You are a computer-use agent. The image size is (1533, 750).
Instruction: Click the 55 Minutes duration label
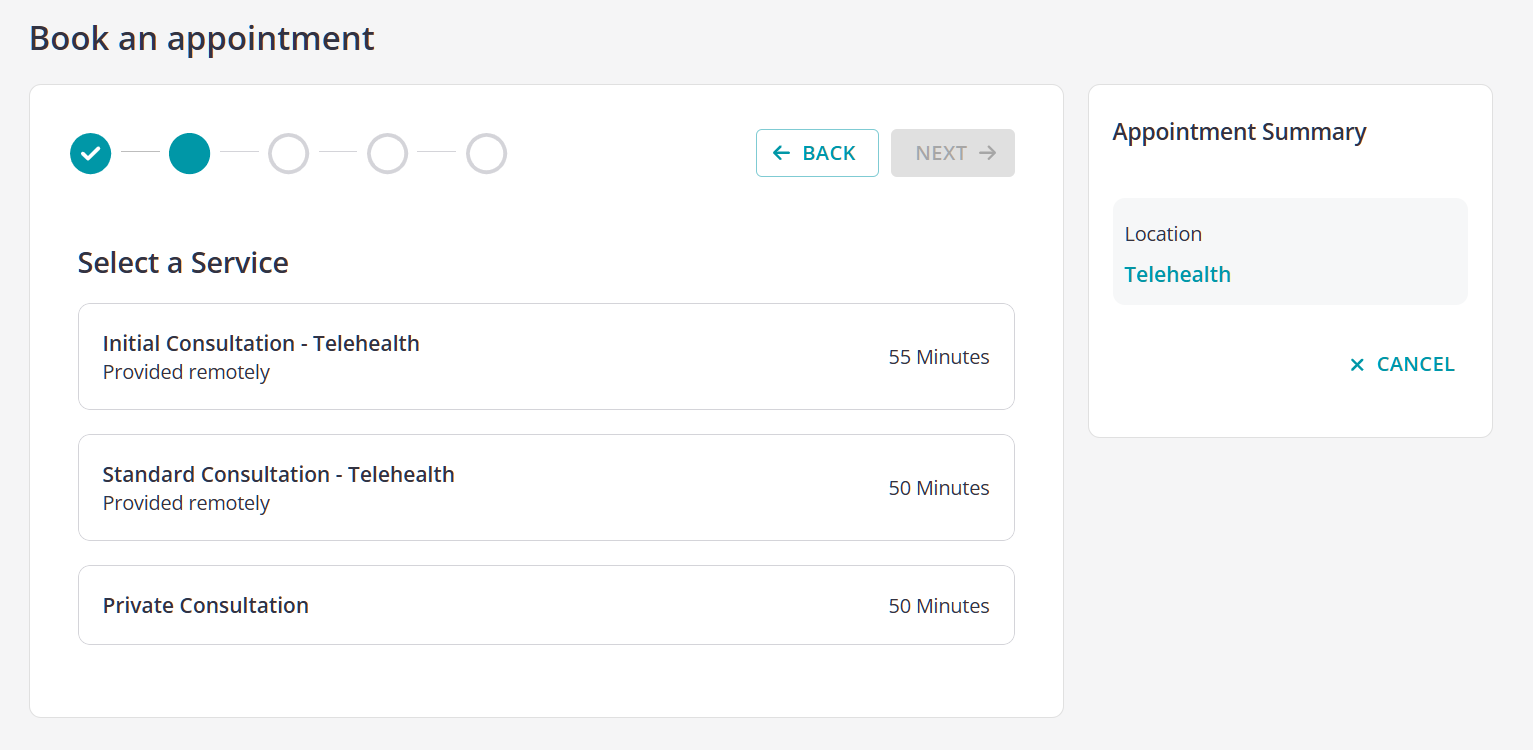pyautogui.click(x=938, y=357)
